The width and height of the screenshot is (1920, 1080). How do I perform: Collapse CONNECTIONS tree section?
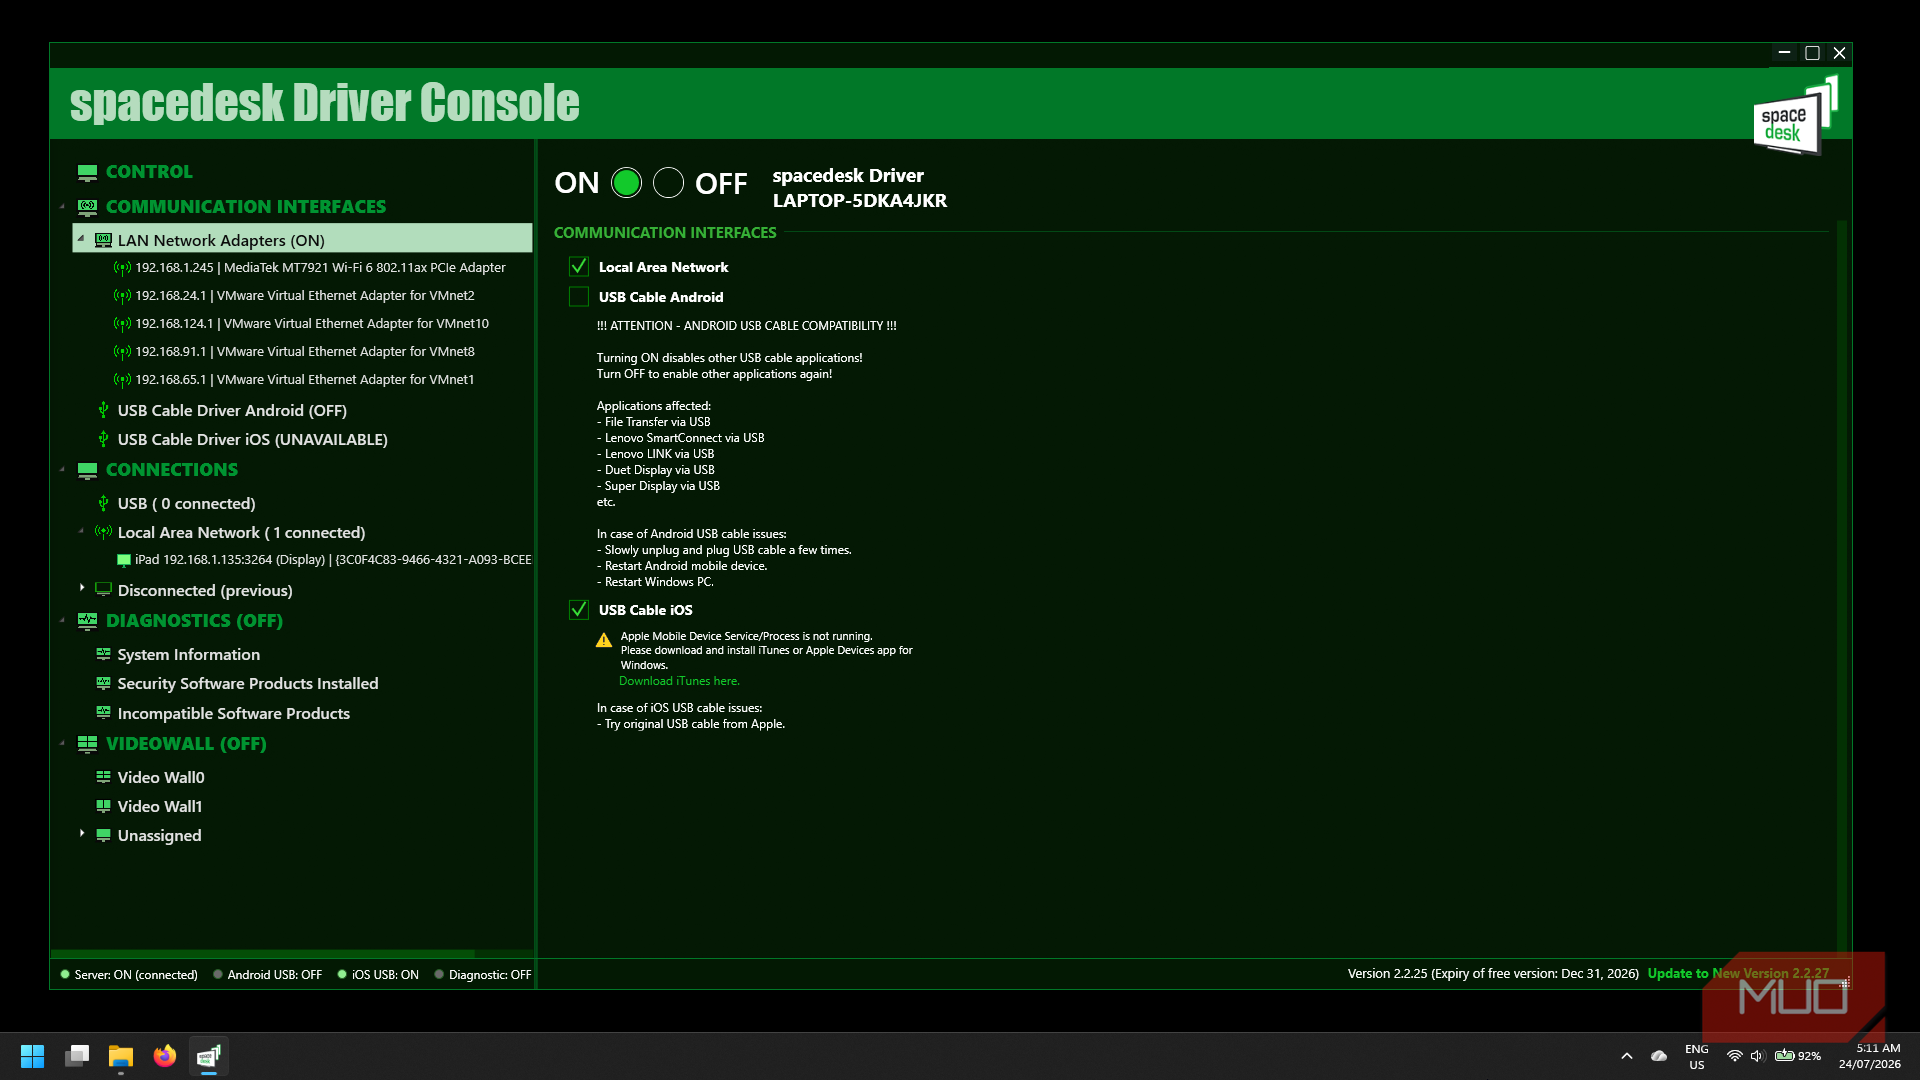[x=62, y=470]
